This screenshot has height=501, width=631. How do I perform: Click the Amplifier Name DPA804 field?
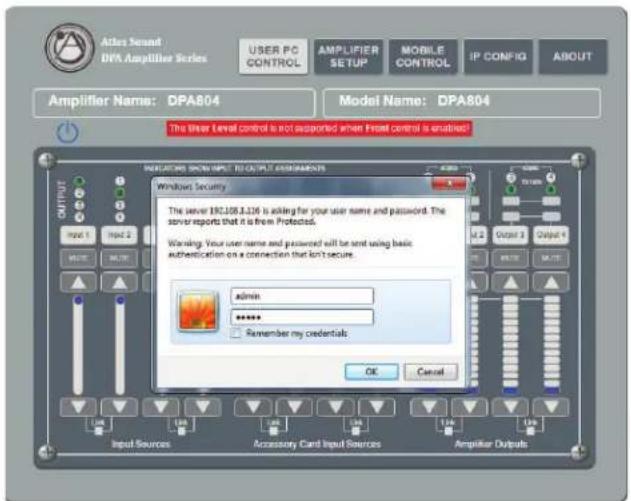[x=174, y=103]
